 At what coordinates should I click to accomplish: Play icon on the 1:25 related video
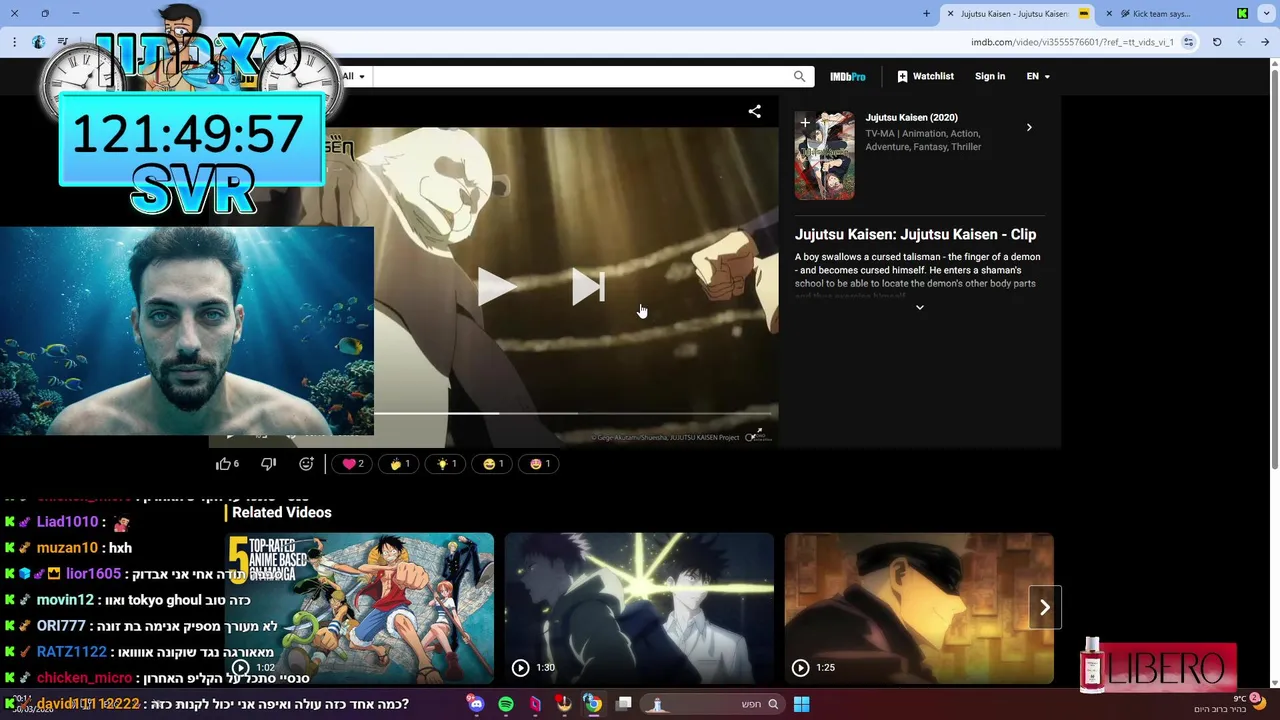click(x=800, y=668)
